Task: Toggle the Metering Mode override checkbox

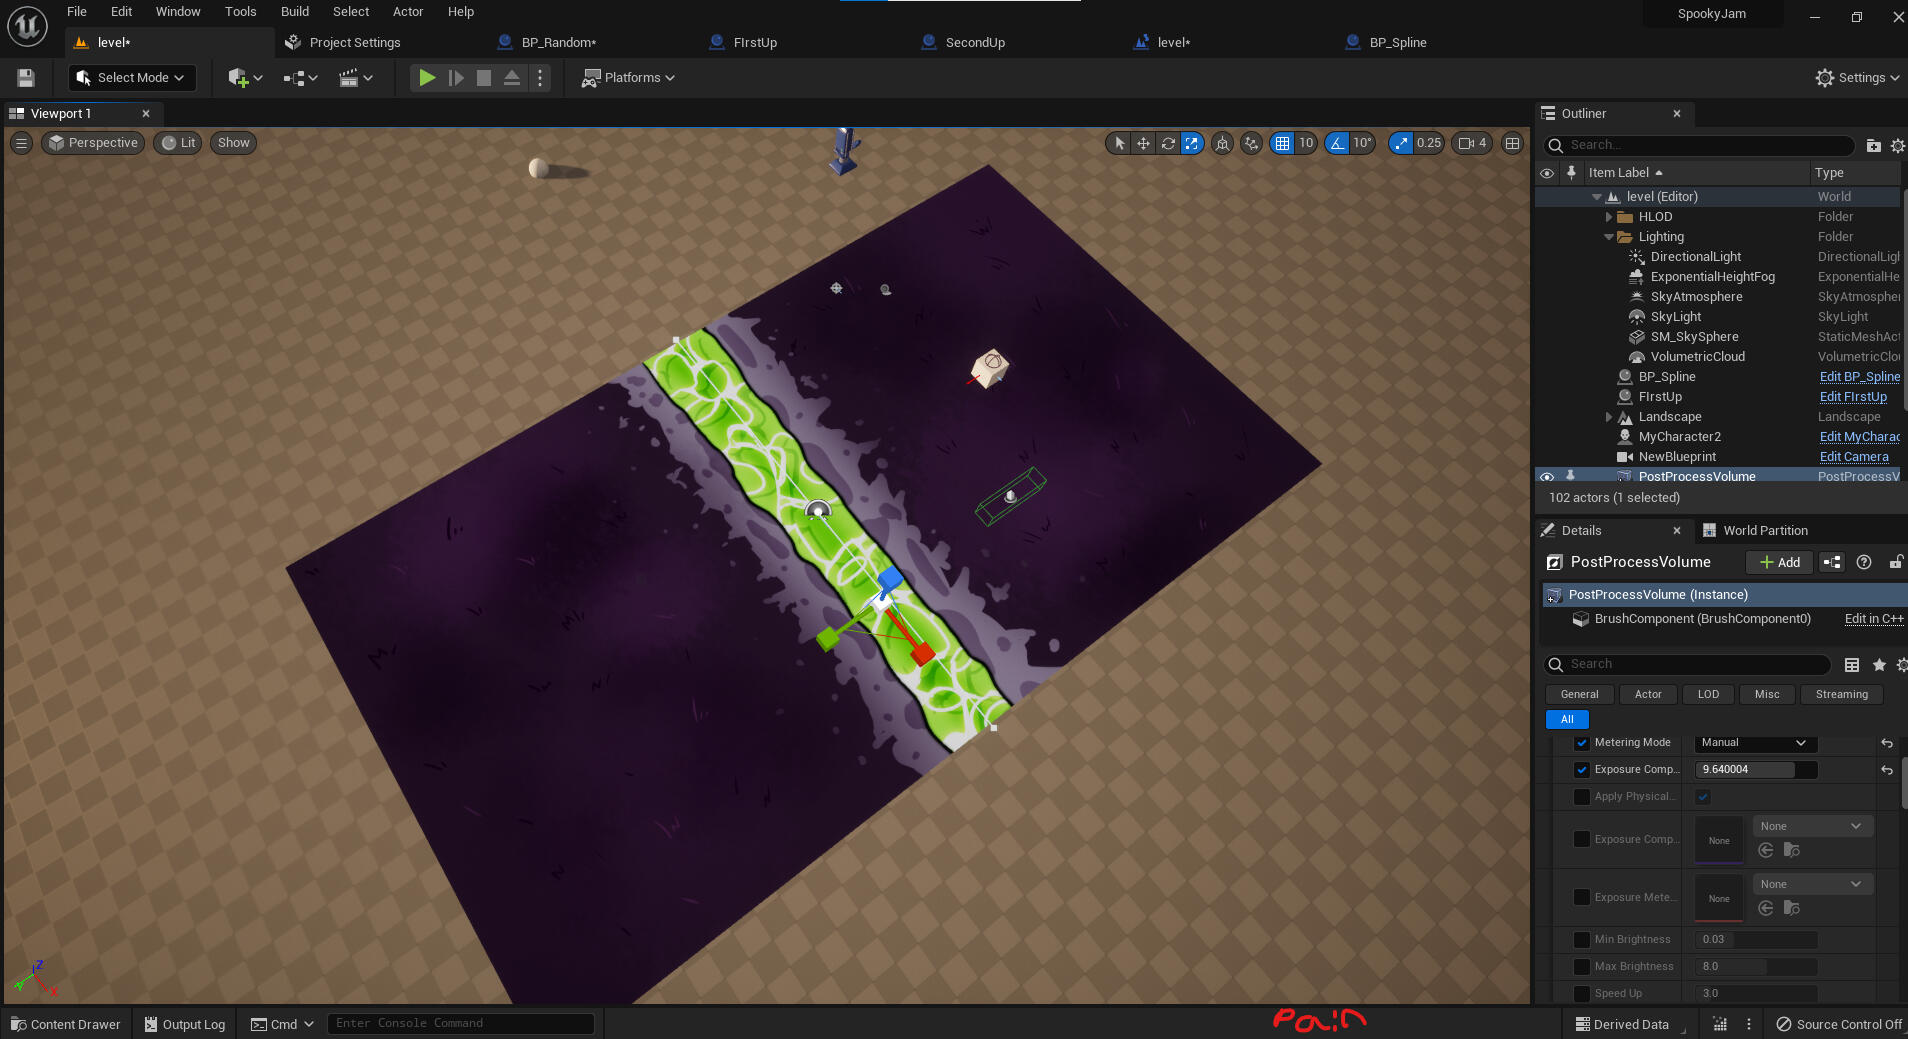Action: point(1582,743)
